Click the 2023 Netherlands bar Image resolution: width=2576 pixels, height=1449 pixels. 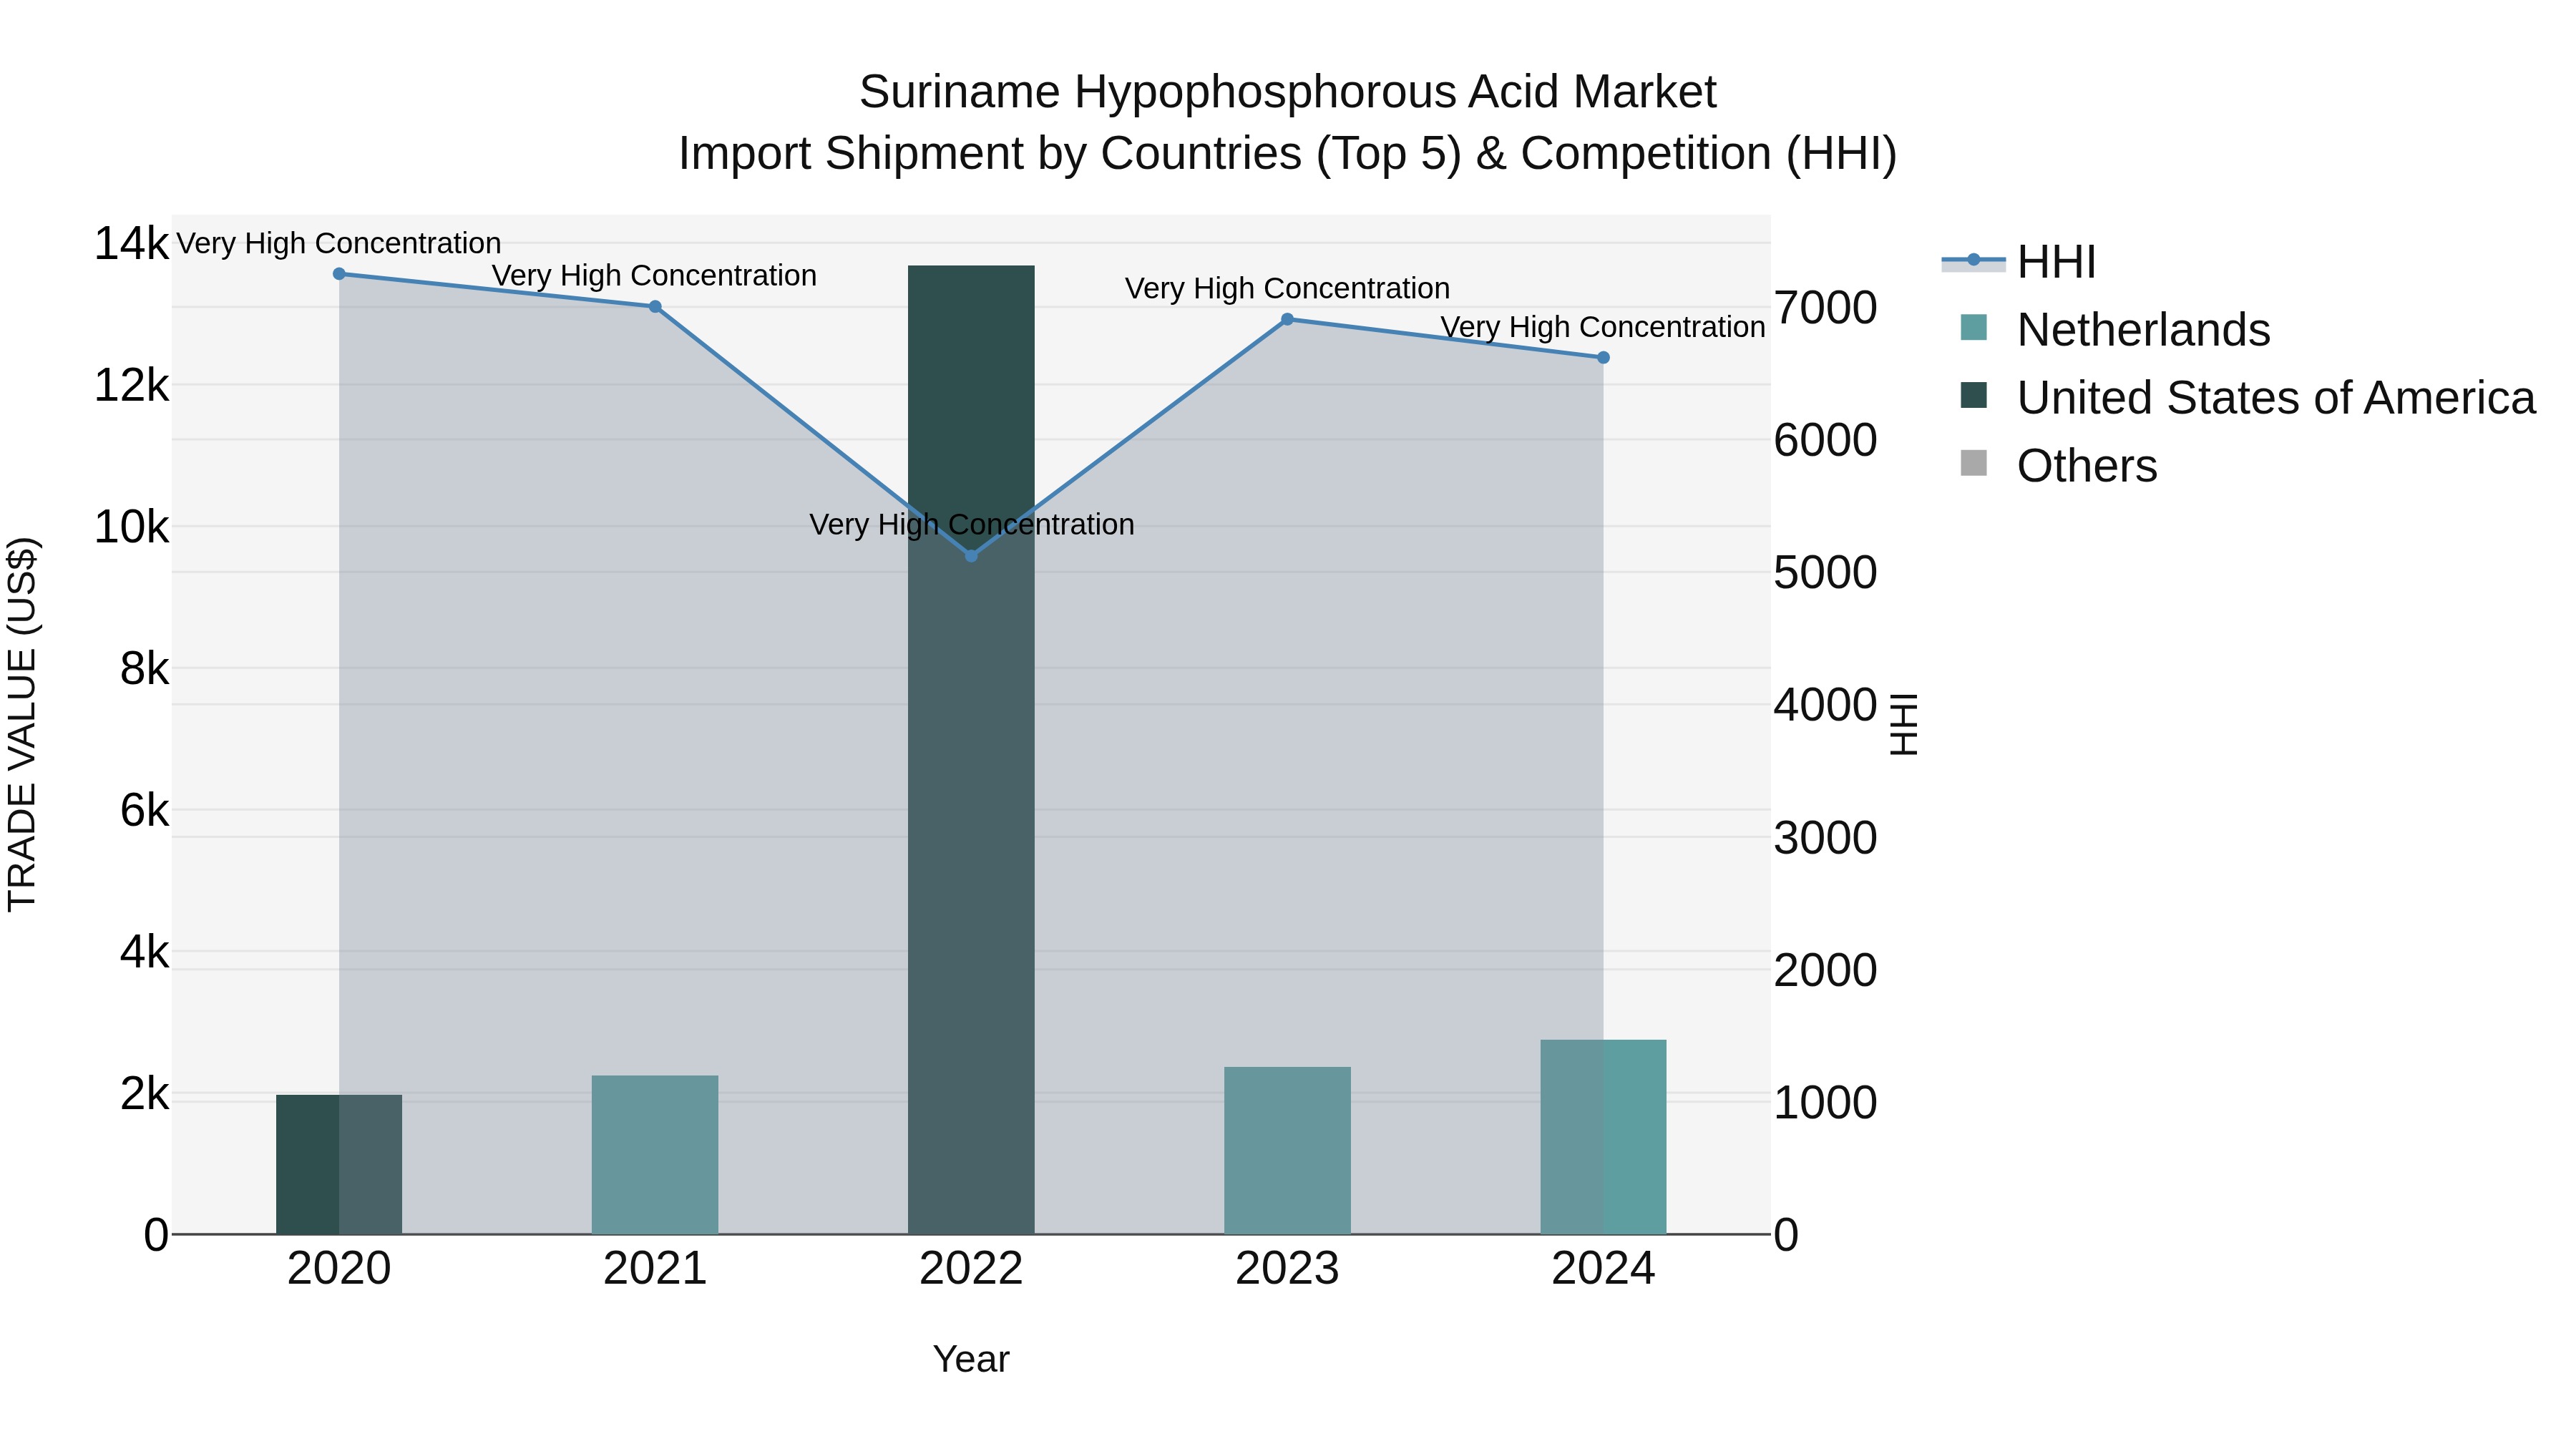coord(1287,1151)
